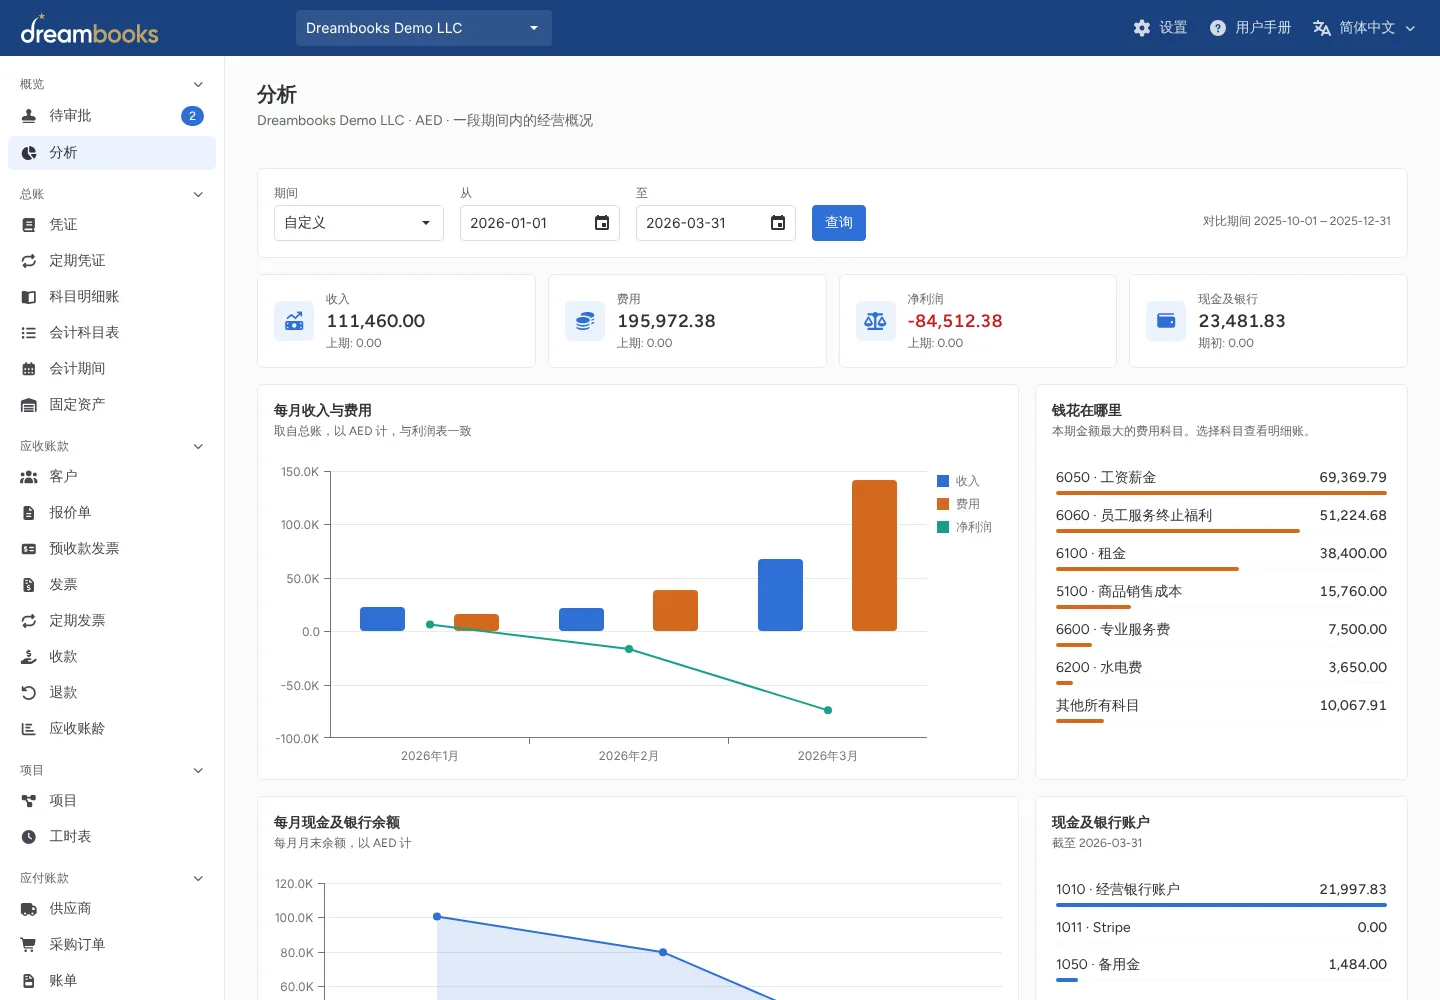This screenshot has height=1000, width=1440.
Task: Open 应收账龄 in the sidebar
Action: point(112,729)
